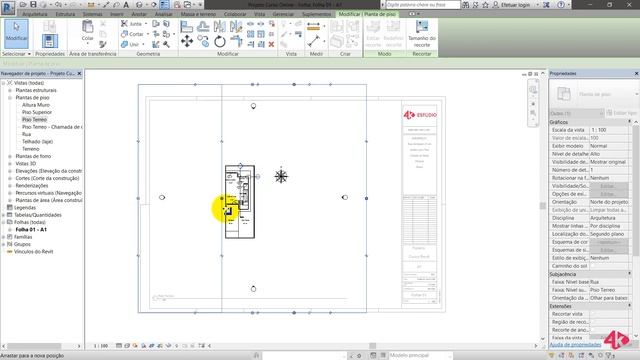
Task: Click the Junta cut geometry tool
Action: (x=131, y=24)
